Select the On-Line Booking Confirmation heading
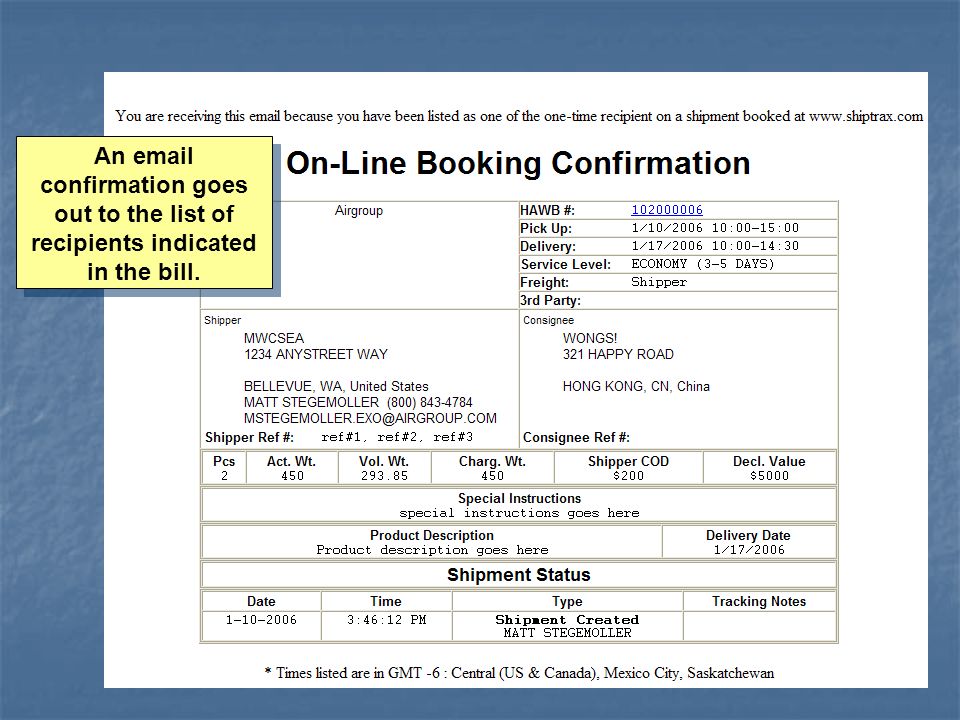960x720 pixels. click(x=518, y=163)
